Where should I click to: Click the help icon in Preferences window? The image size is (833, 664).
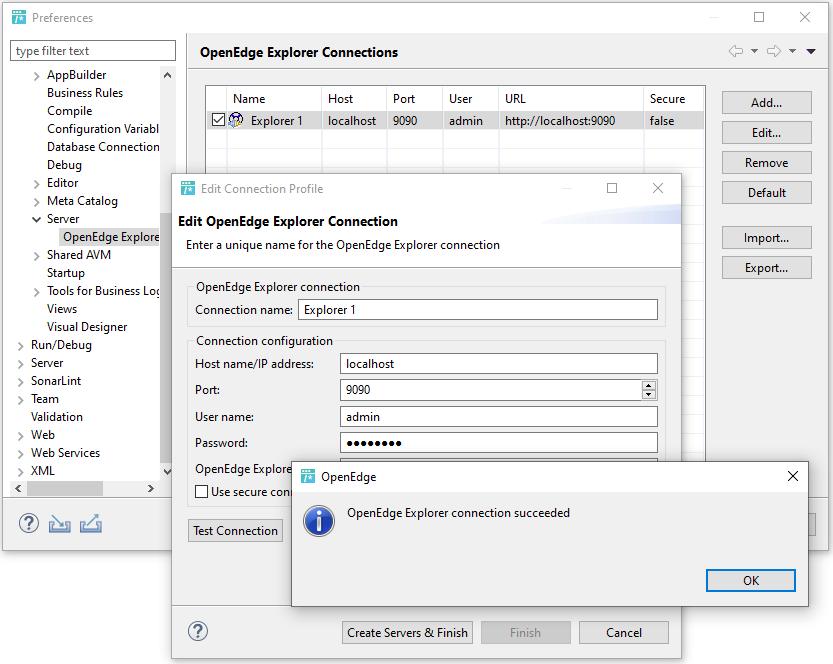click(29, 524)
